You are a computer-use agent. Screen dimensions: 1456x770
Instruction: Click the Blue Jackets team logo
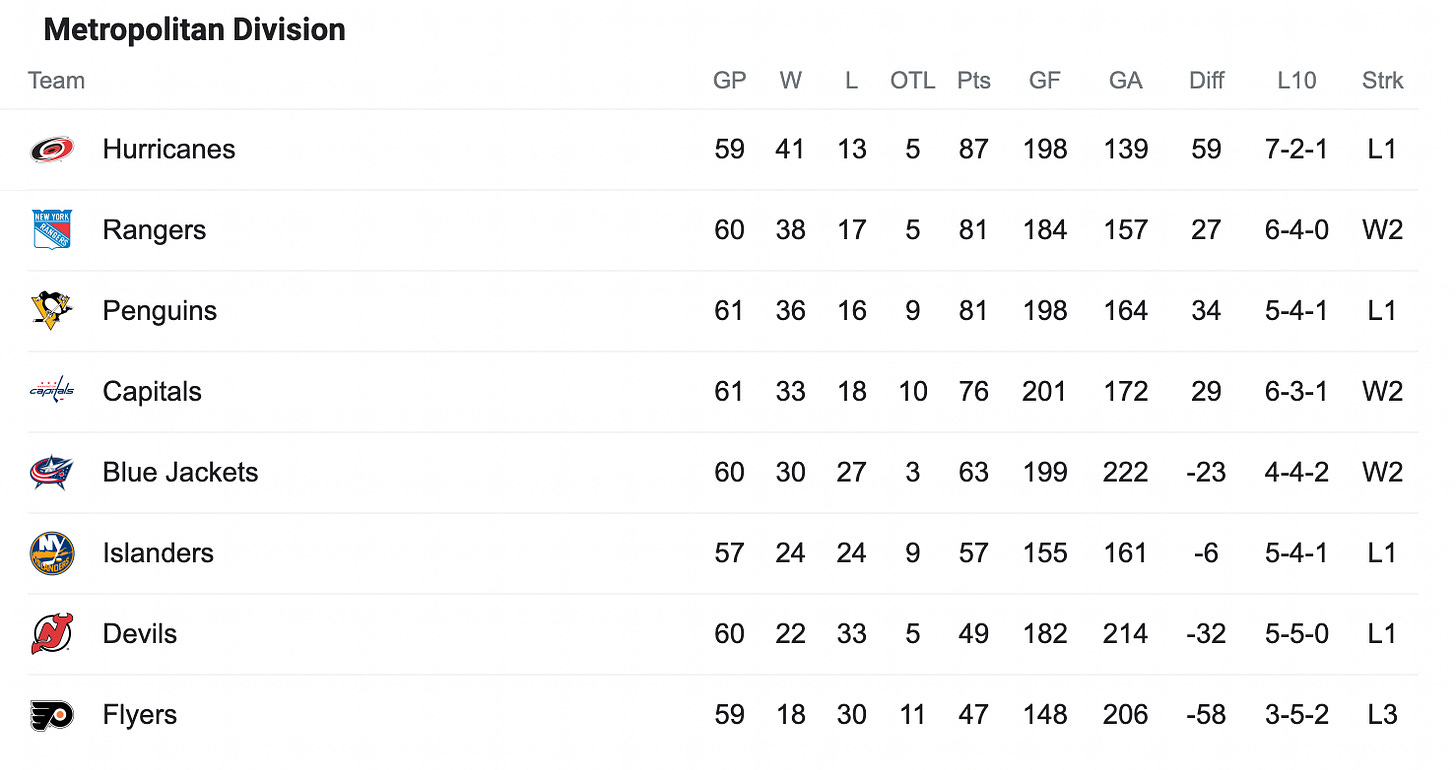pos(51,472)
